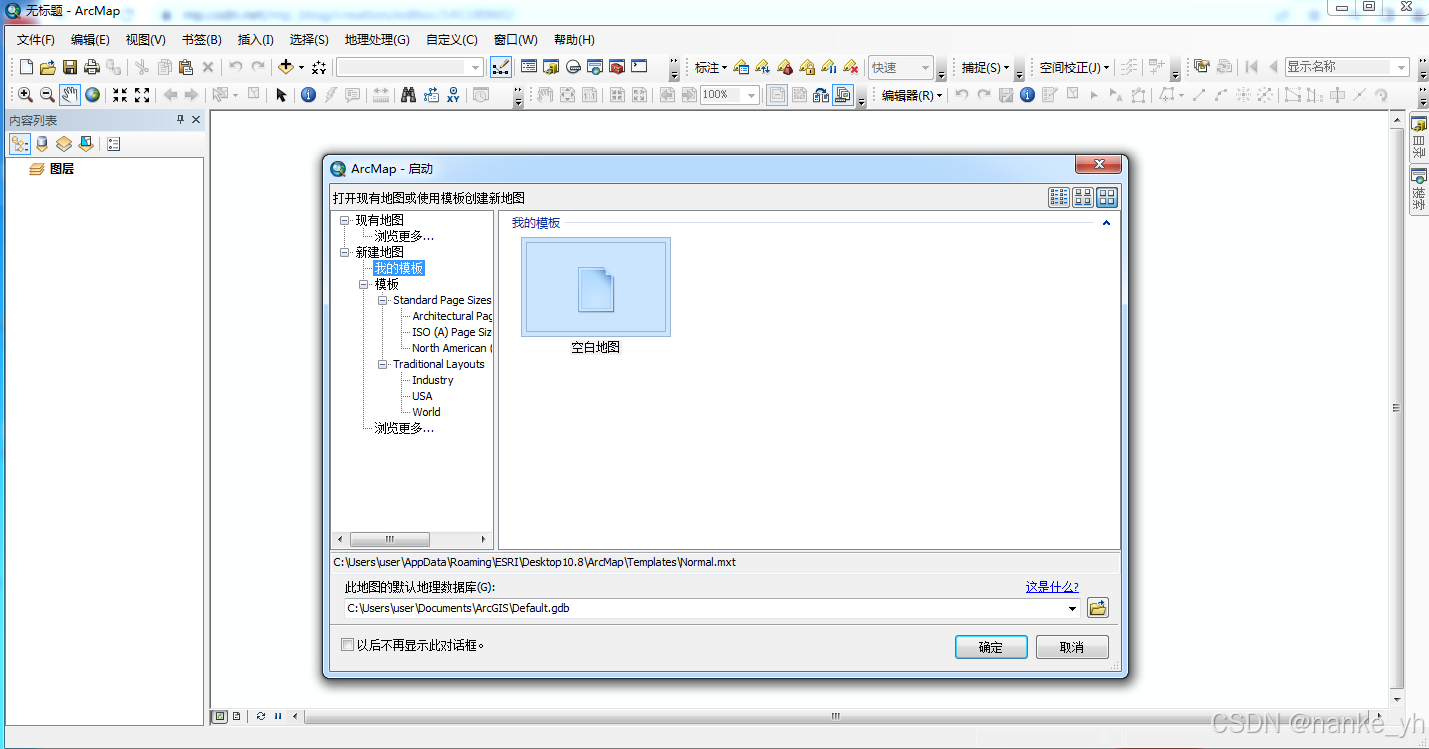This screenshot has height=749, width=1429.
Task: Collapse the Standard Page Sizes node
Action: (x=383, y=300)
